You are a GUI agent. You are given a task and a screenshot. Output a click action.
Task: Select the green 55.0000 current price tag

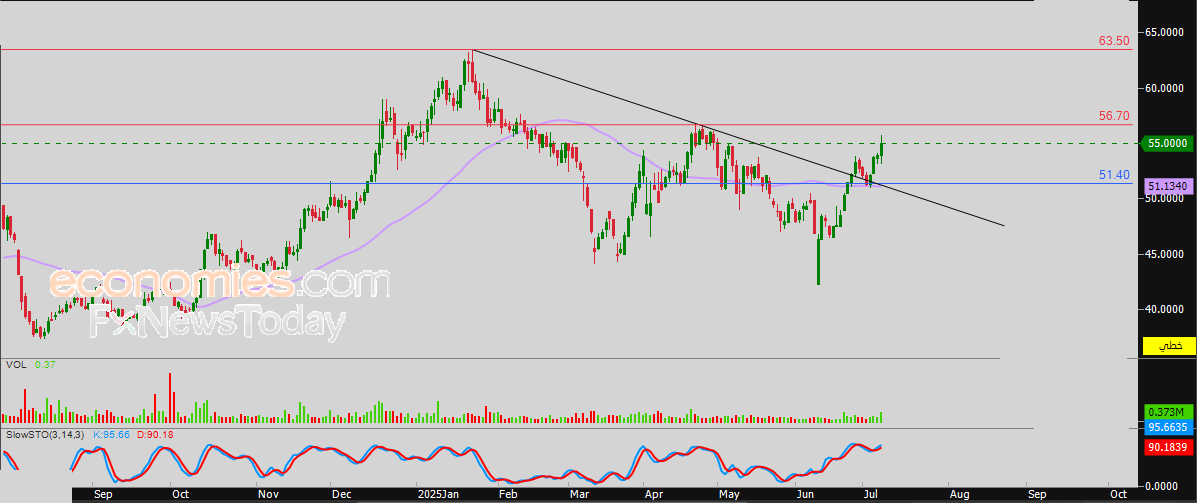[1165, 143]
